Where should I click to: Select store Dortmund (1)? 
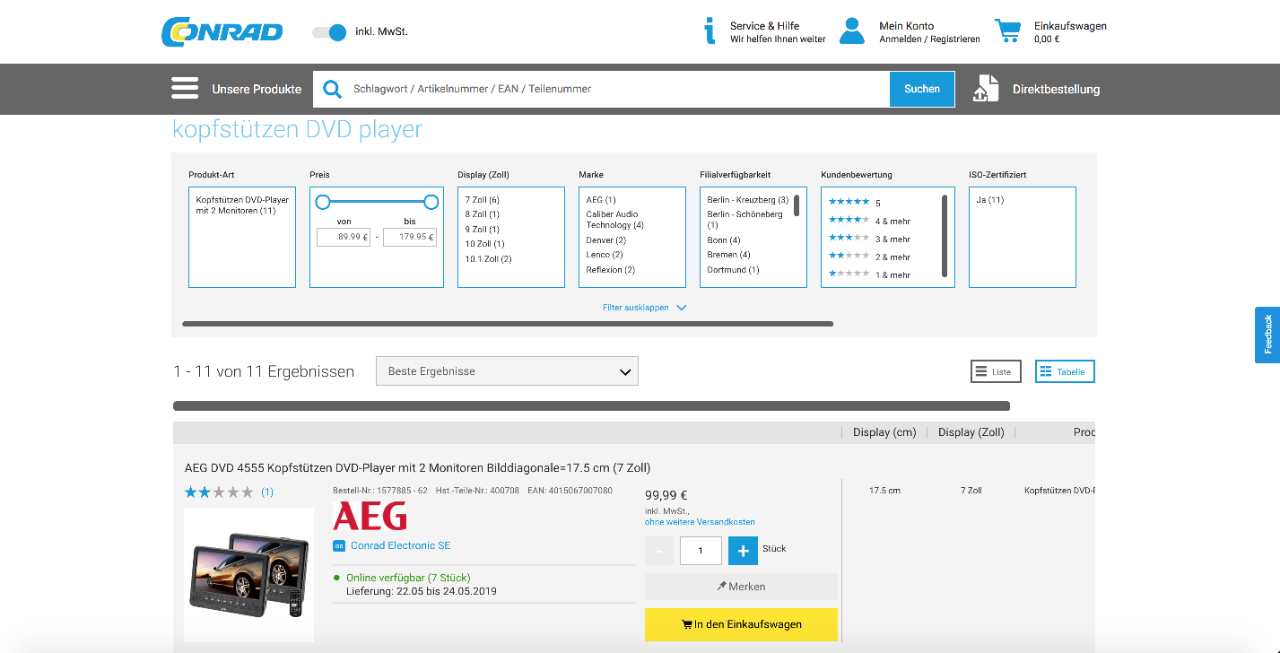pyautogui.click(x=733, y=270)
